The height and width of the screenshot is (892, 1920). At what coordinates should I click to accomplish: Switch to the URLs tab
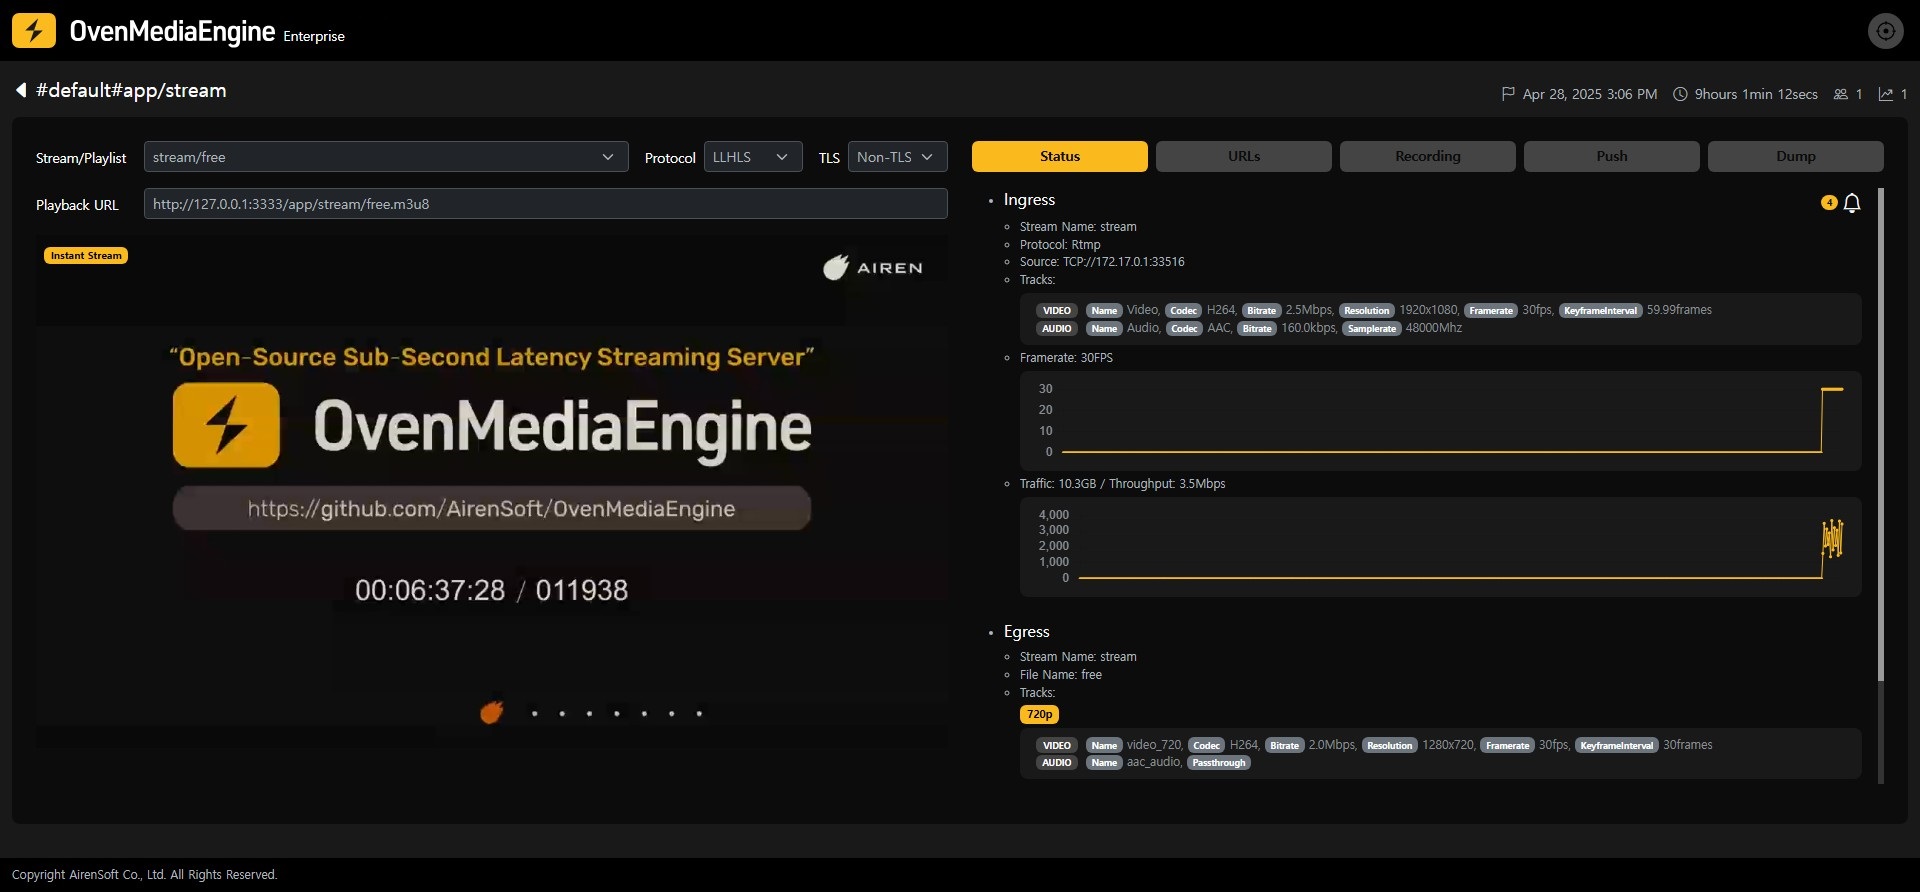point(1244,156)
